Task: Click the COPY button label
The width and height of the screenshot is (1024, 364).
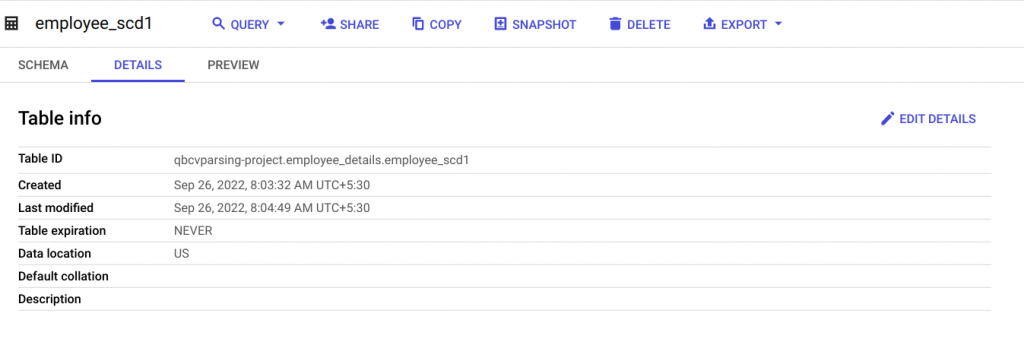Action: coord(445,25)
